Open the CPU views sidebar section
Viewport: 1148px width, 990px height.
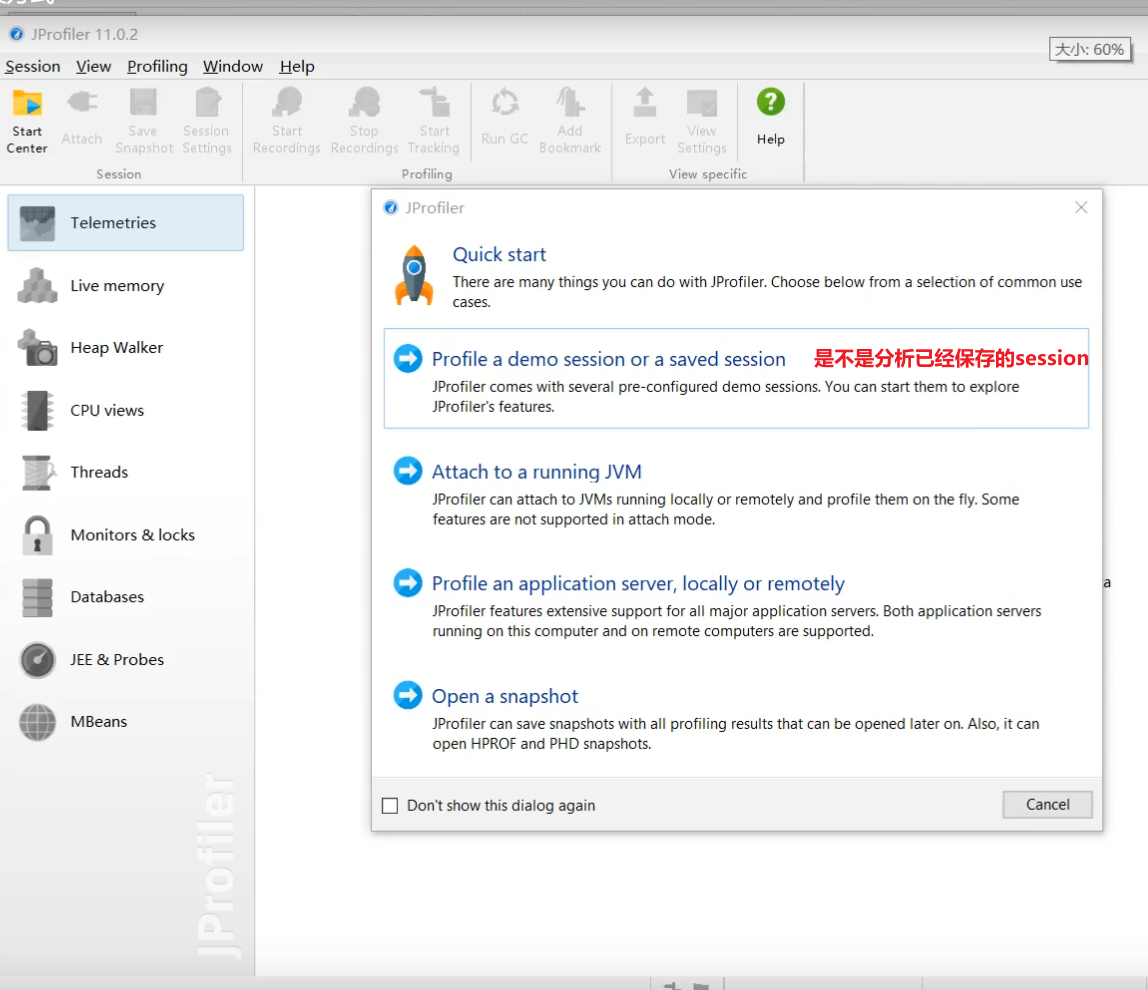pyautogui.click(x=126, y=410)
